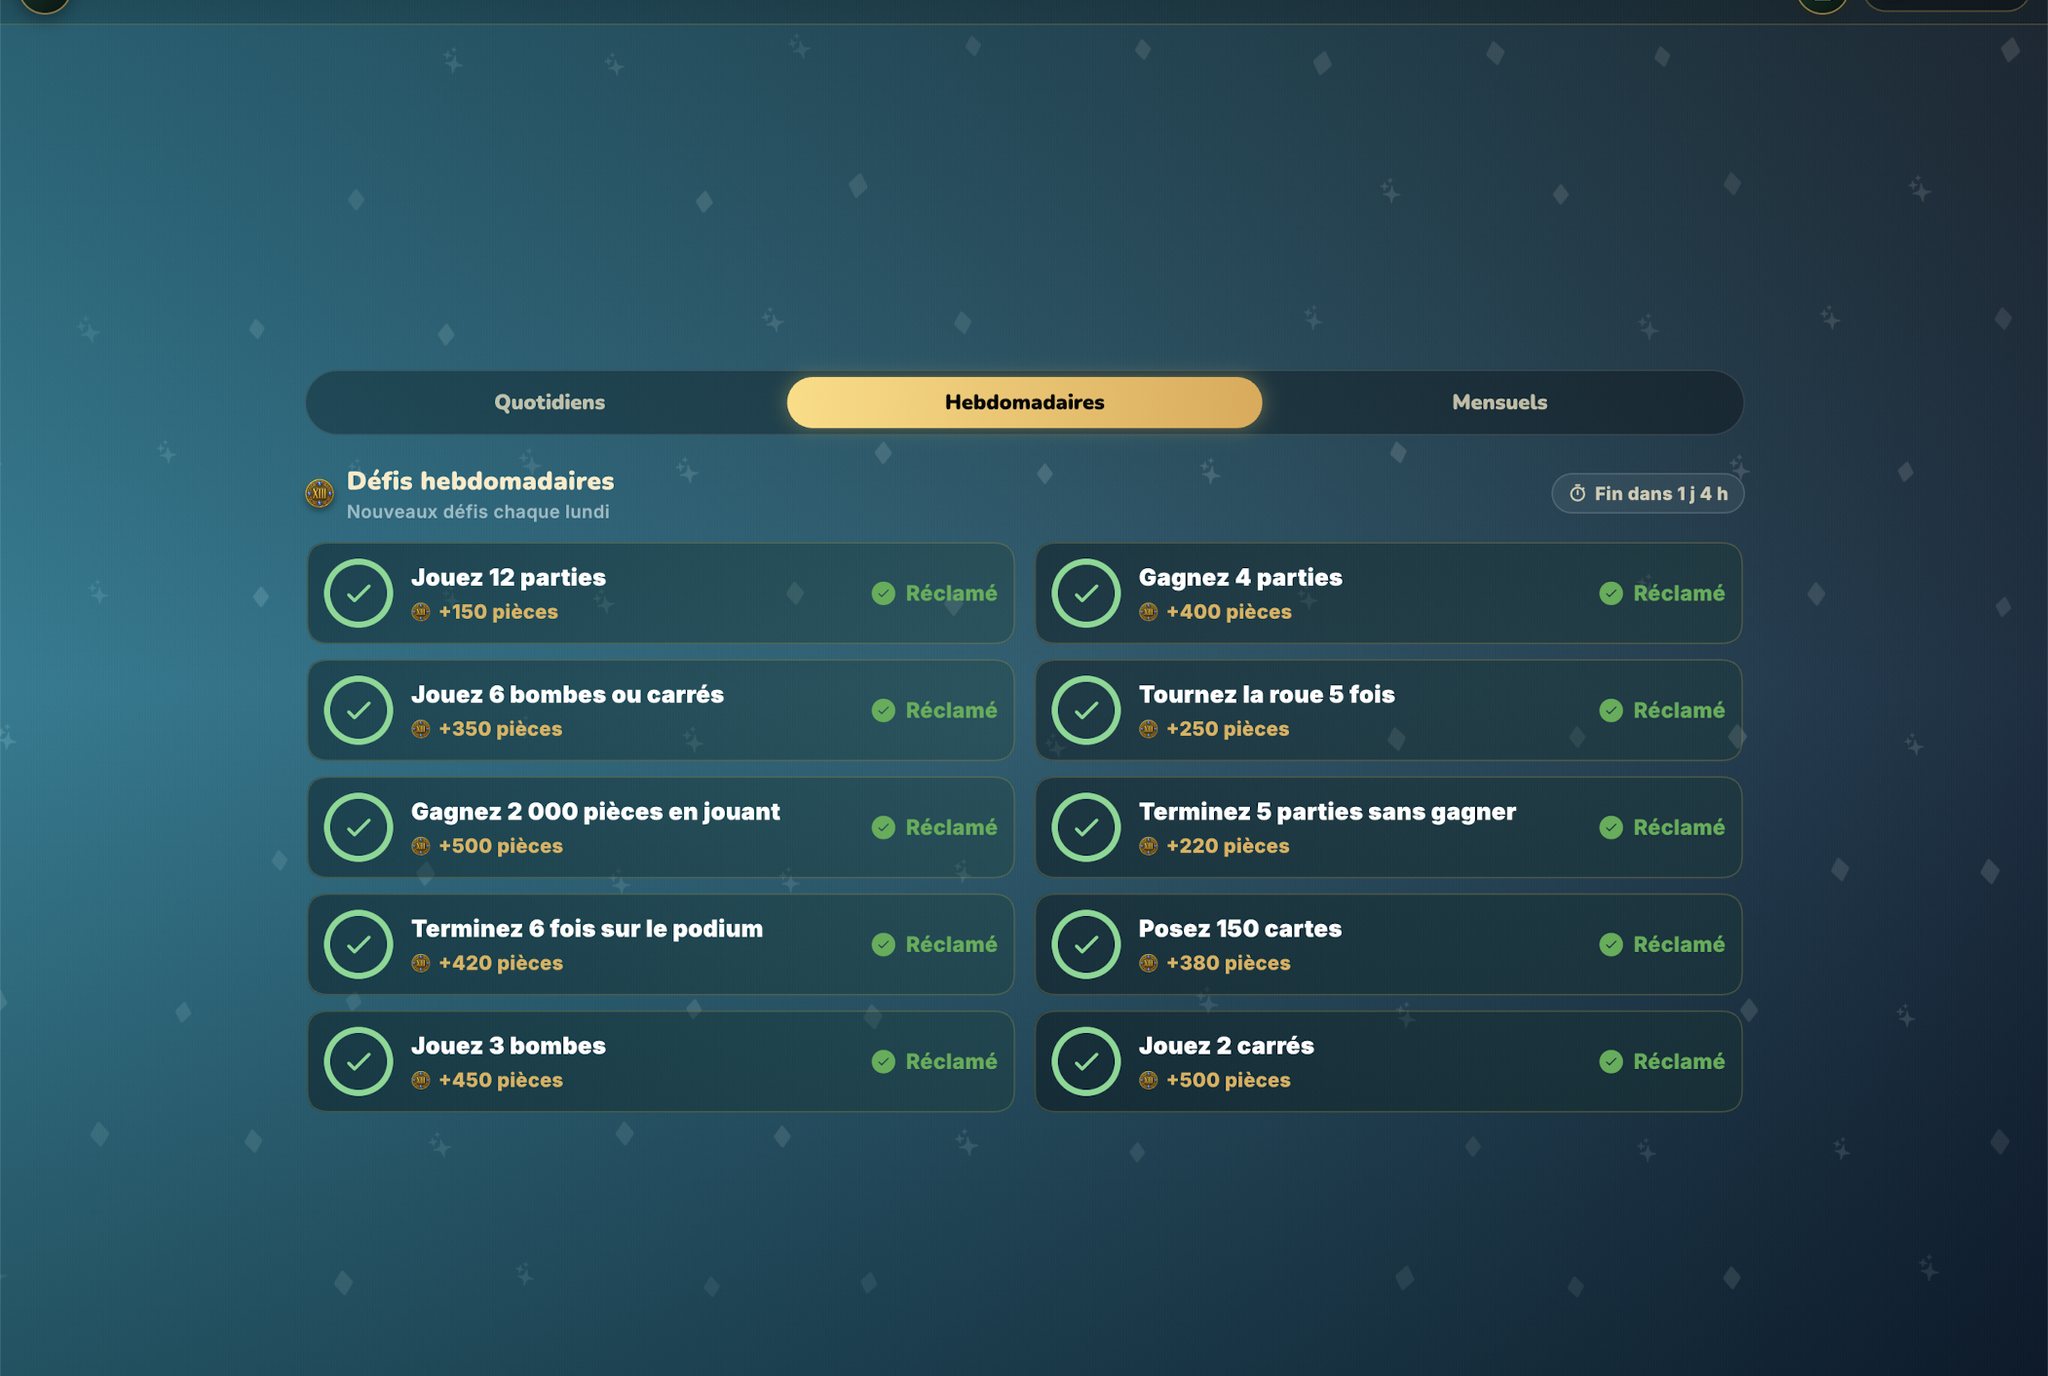This screenshot has height=1376, width=2048.
Task: Click the '+400 pièces' reward text
Action: click(1229, 612)
